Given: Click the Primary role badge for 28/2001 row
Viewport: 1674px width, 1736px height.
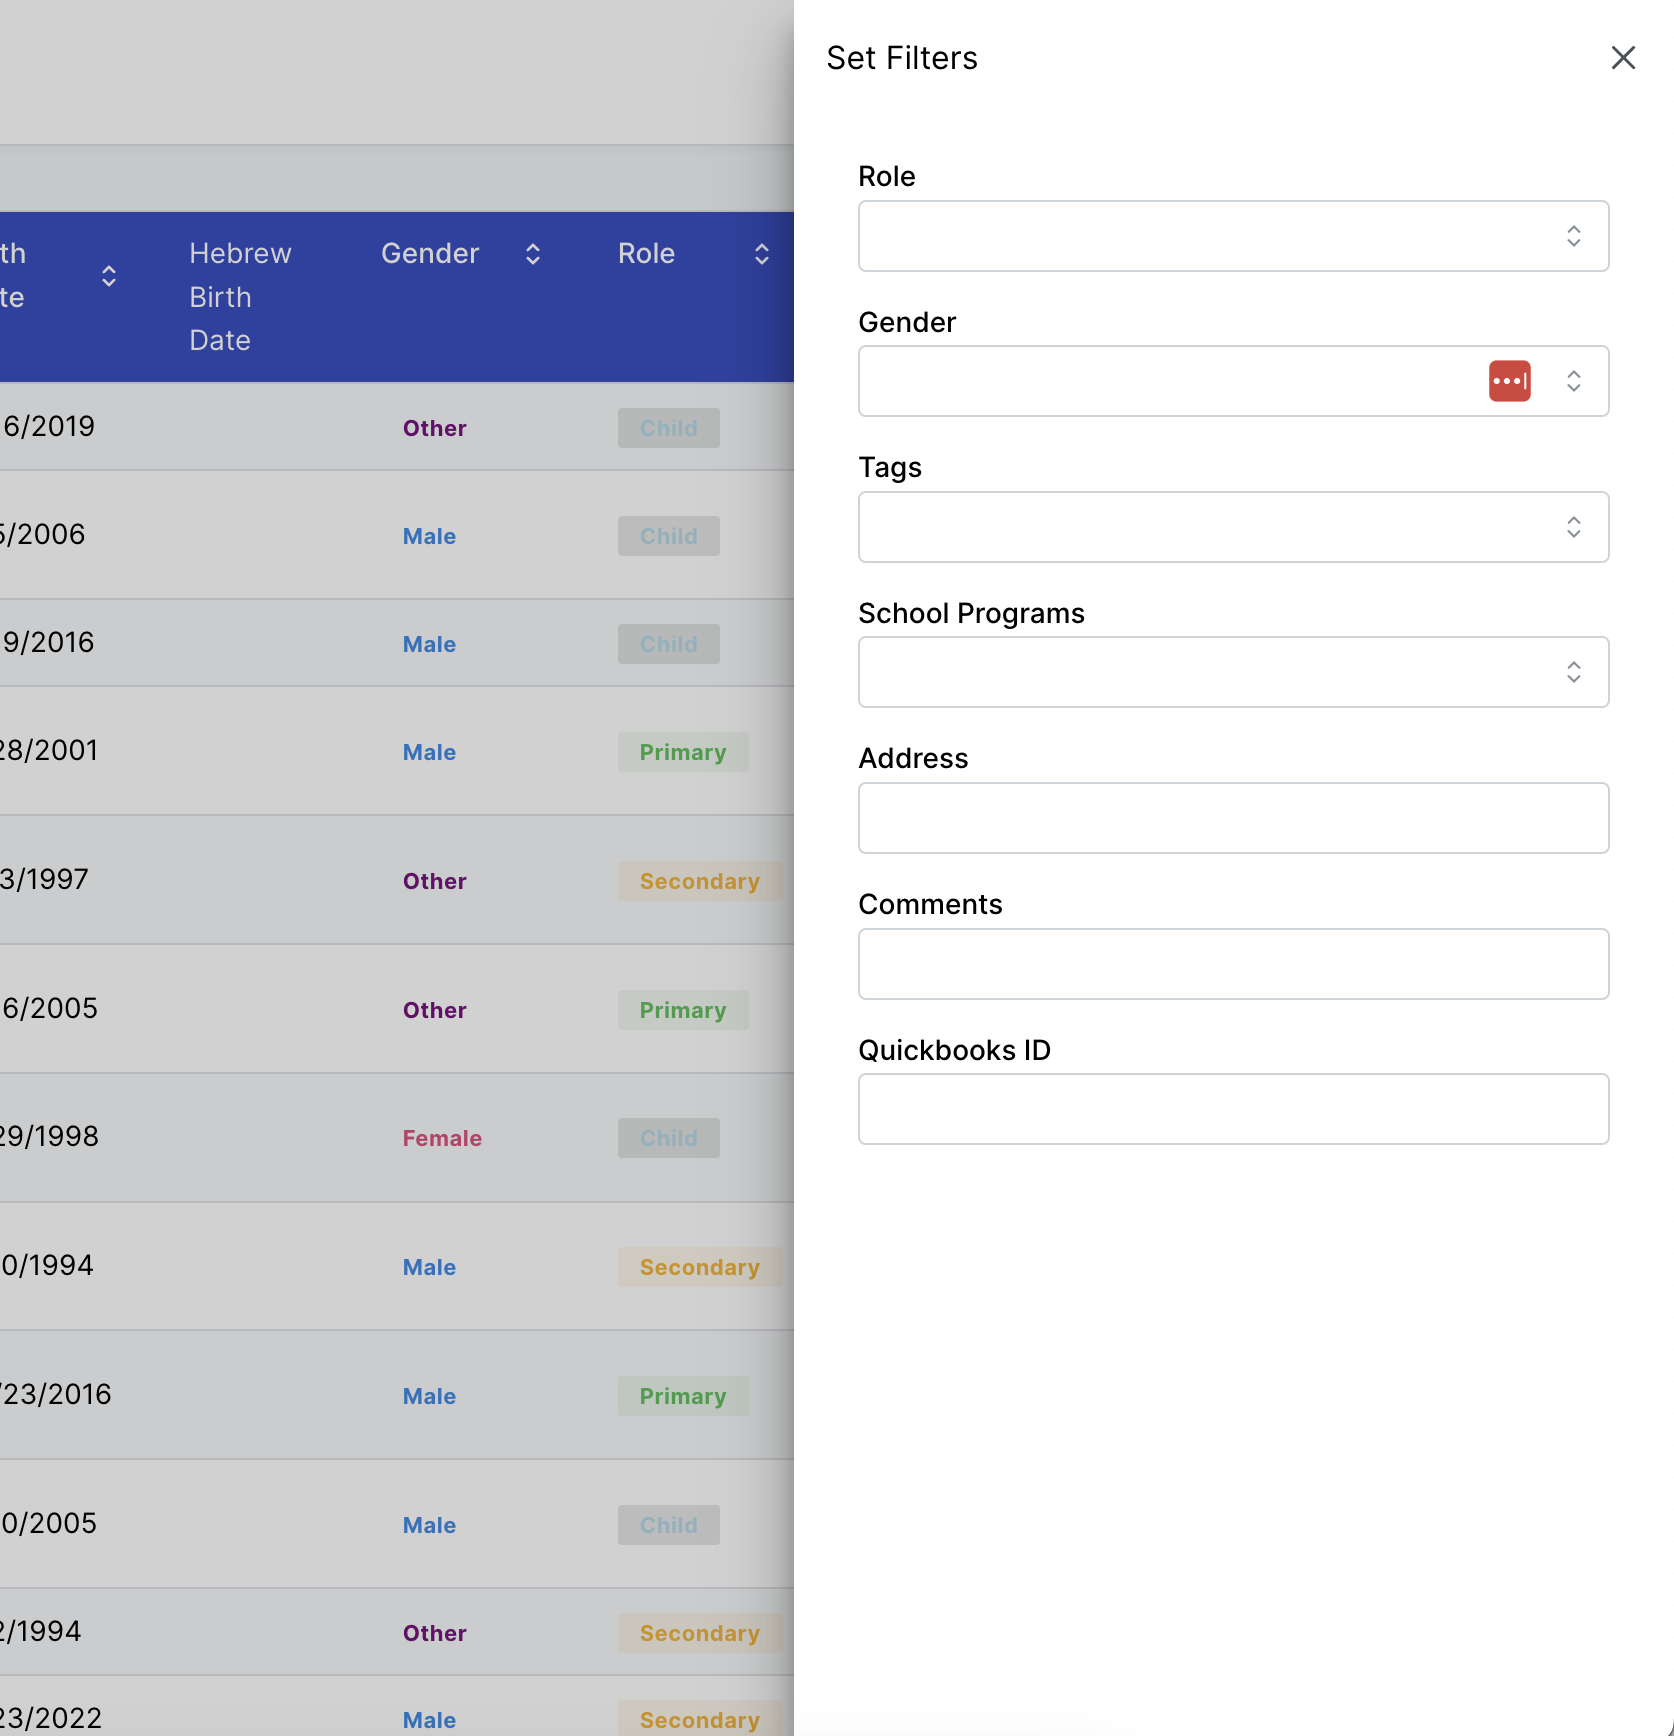Looking at the screenshot, I should coord(682,752).
